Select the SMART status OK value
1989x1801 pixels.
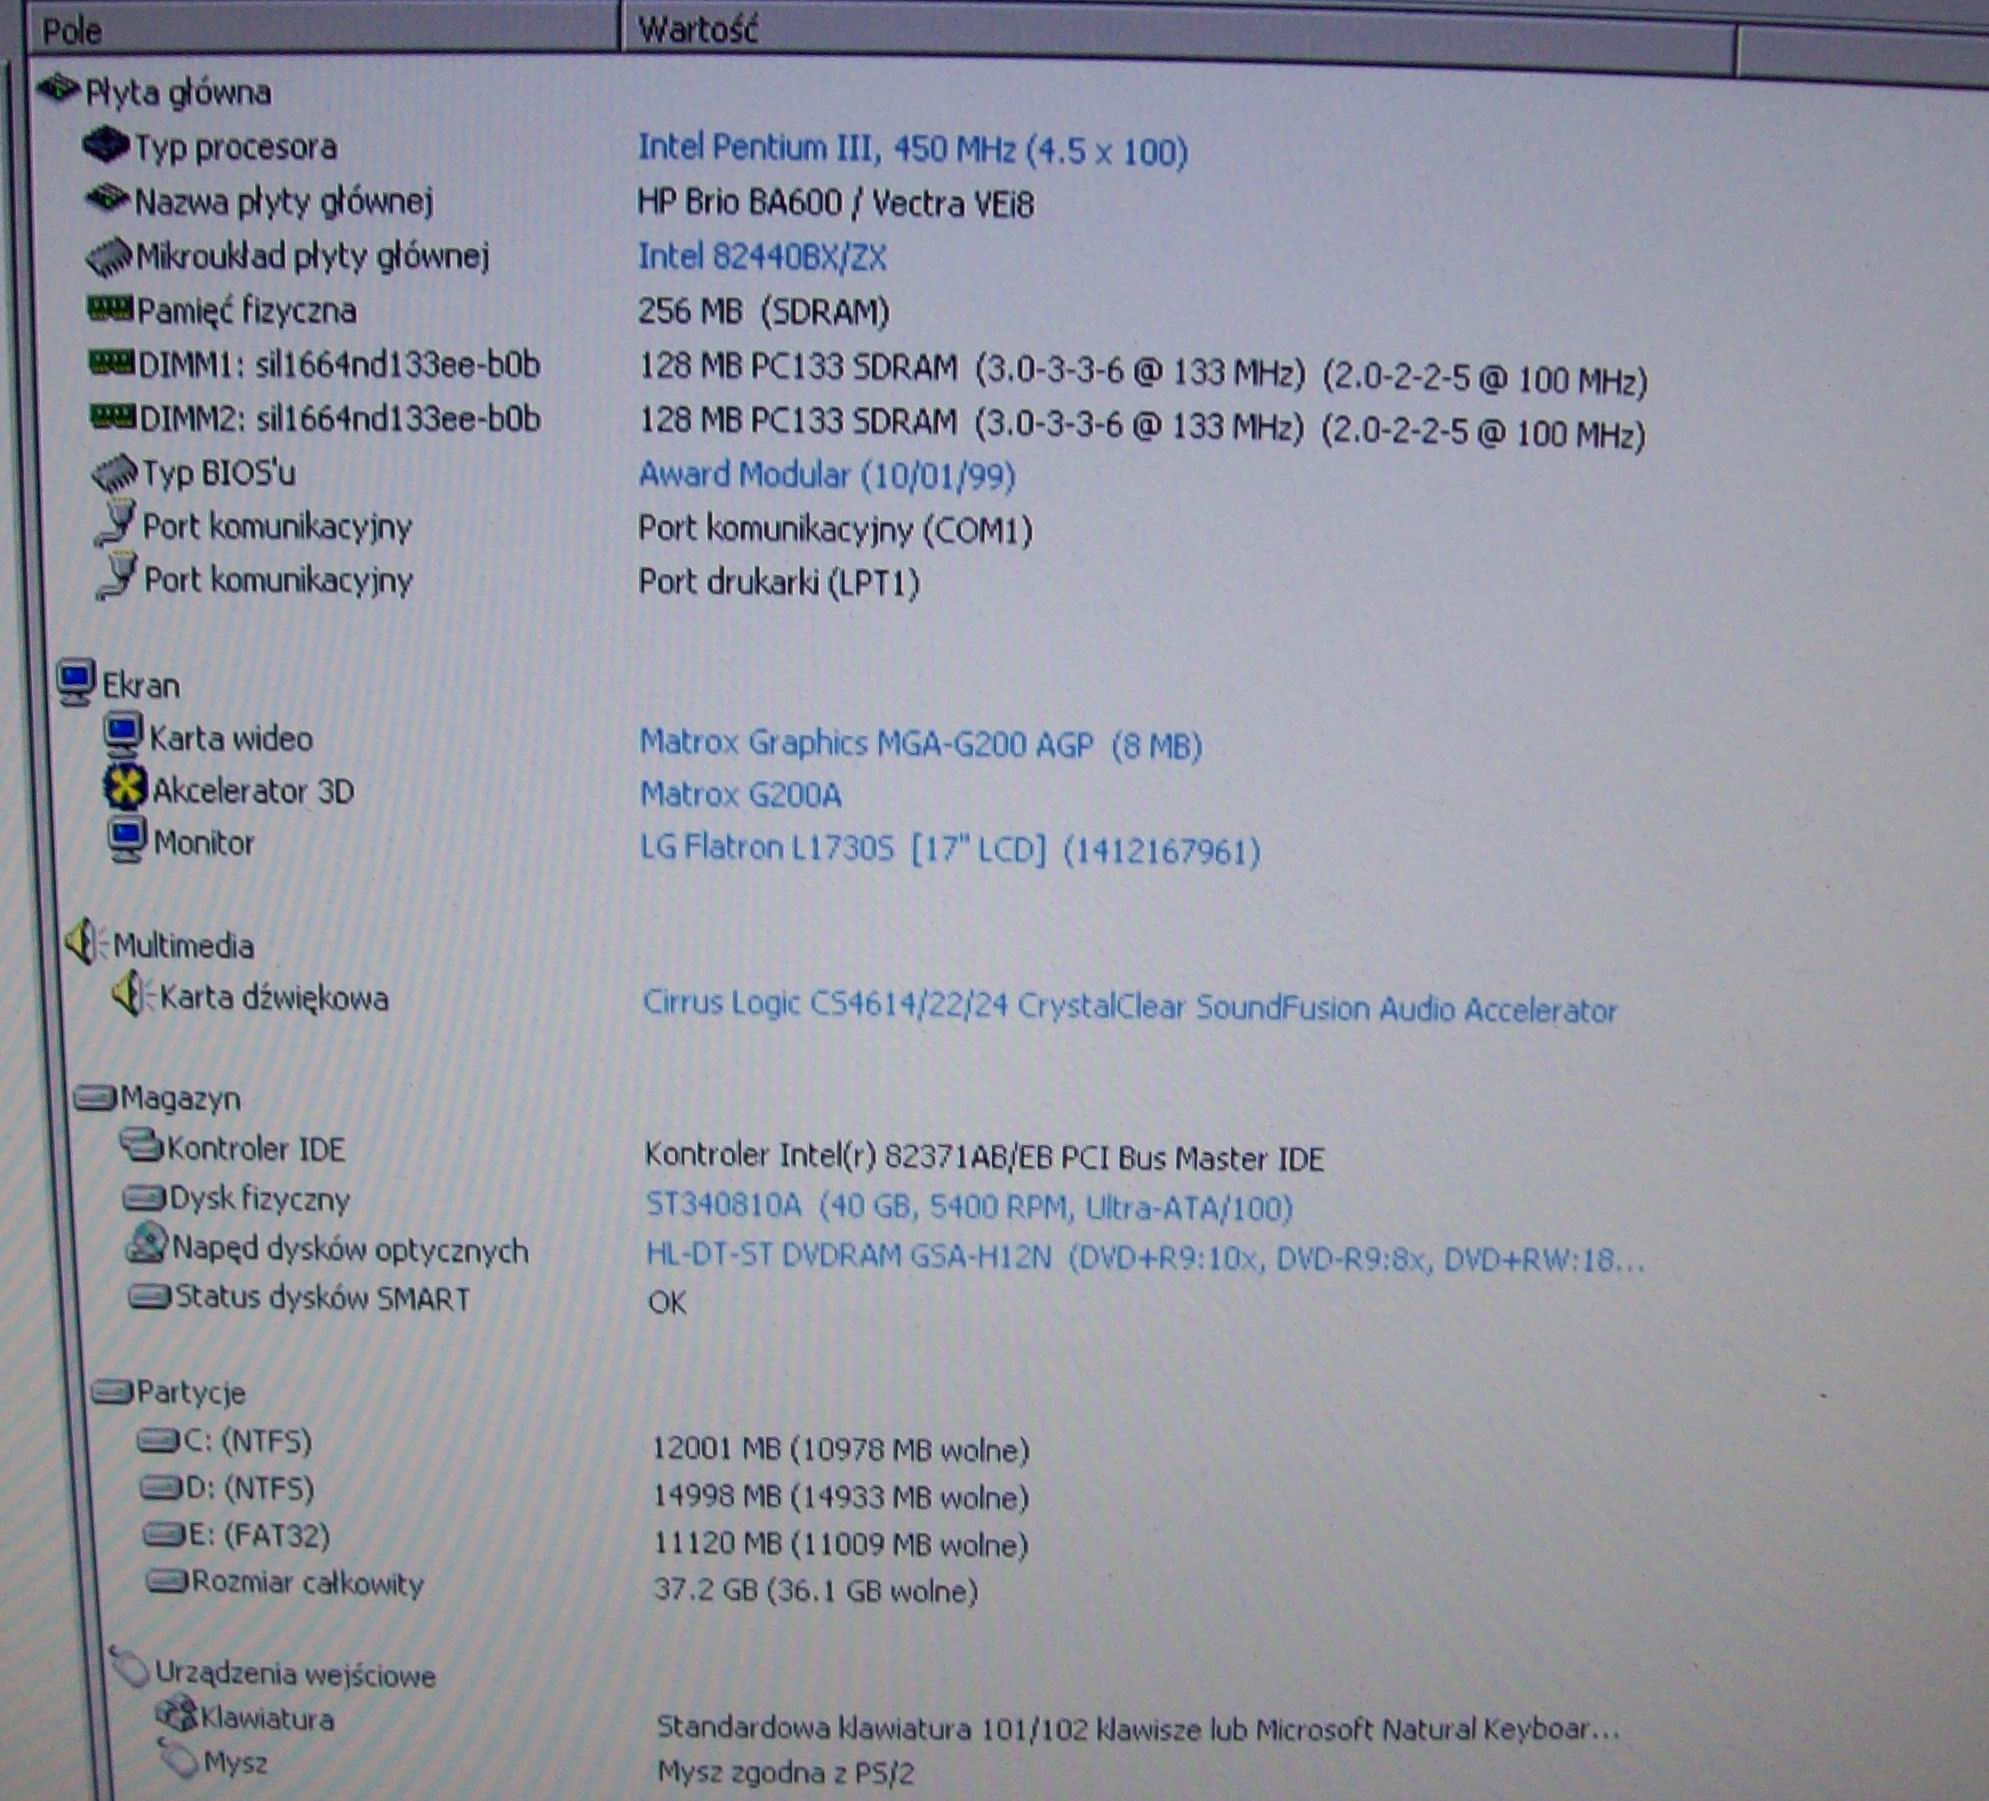668,1302
